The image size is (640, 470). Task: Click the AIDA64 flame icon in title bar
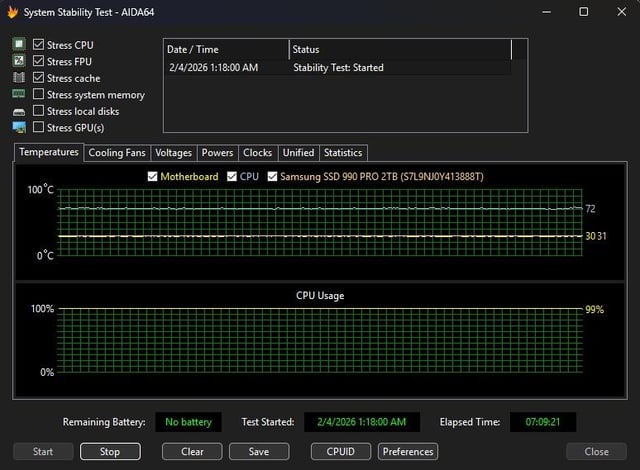13,11
